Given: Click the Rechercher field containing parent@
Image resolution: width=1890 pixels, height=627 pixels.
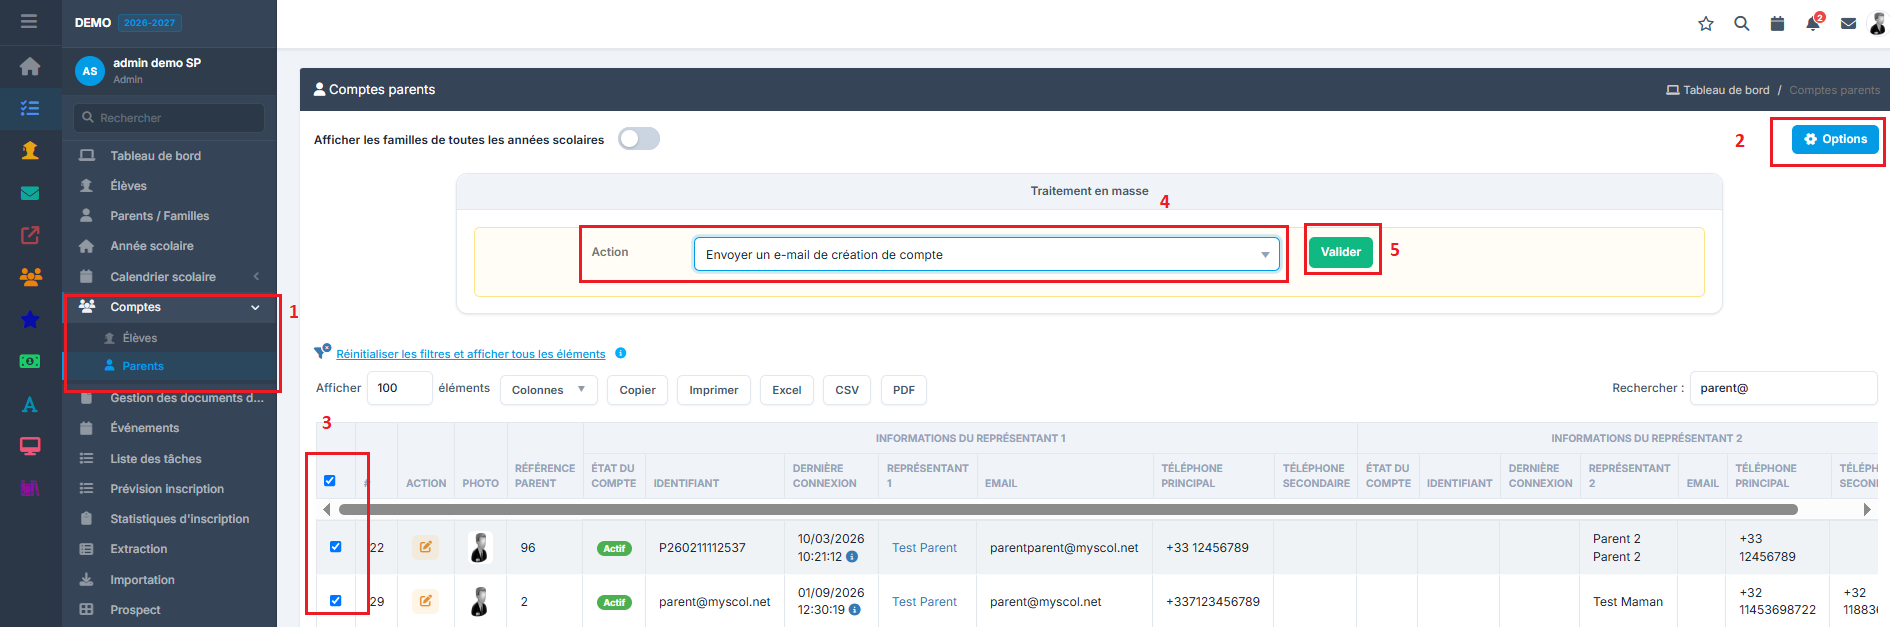Looking at the screenshot, I should [1783, 388].
